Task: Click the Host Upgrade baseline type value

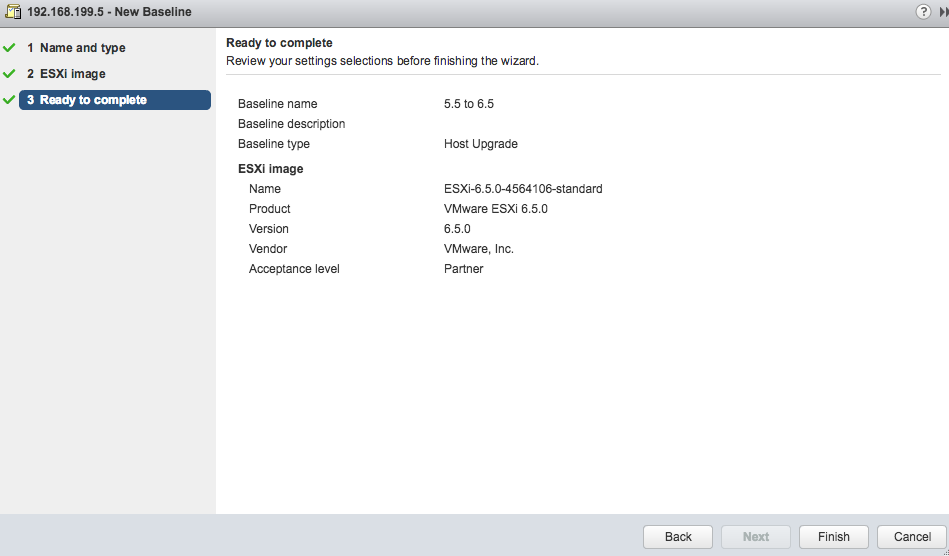Action: pos(481,144)
